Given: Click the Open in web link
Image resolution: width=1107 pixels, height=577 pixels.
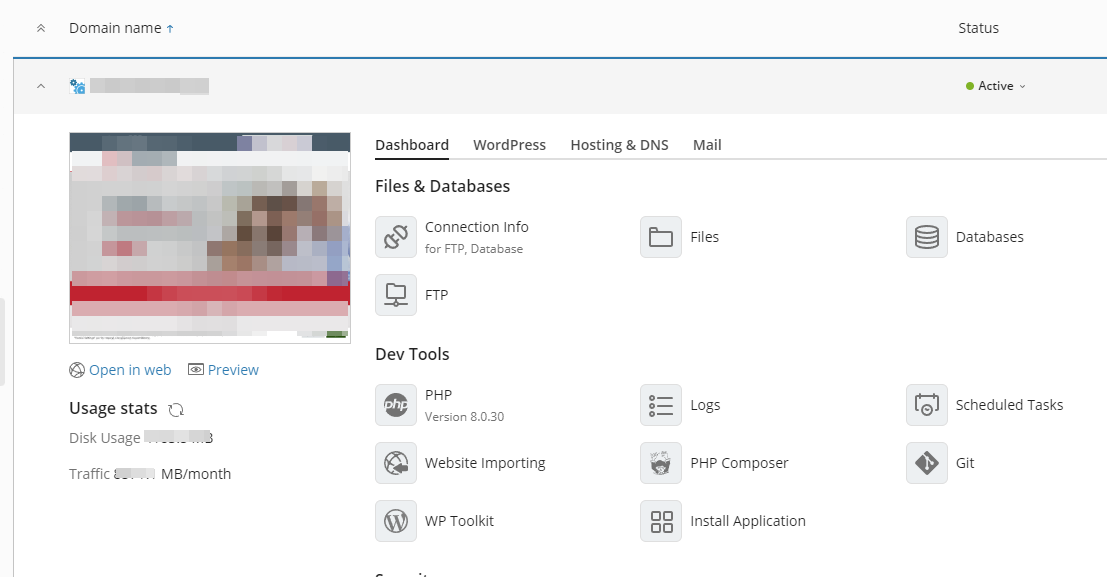Looking at the screenshot, I should [130, 370].
